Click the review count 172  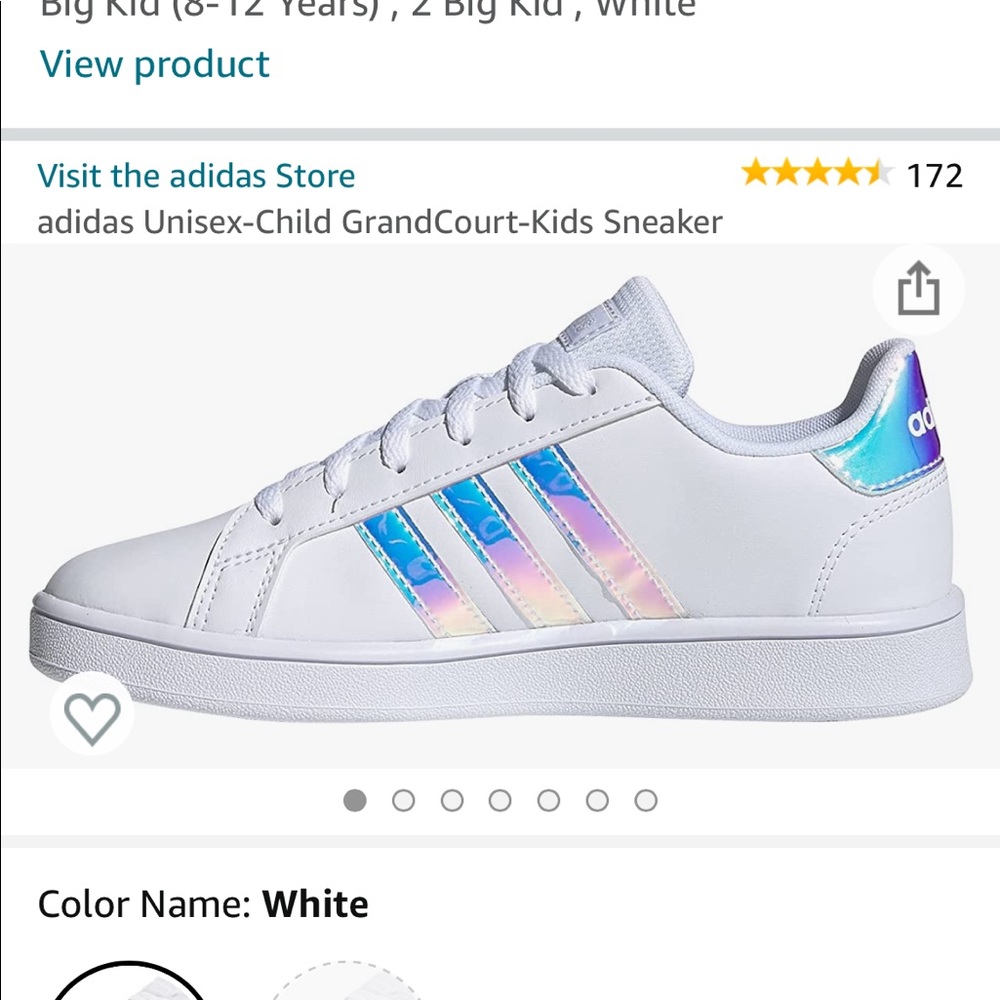click(x=934, y=176)
